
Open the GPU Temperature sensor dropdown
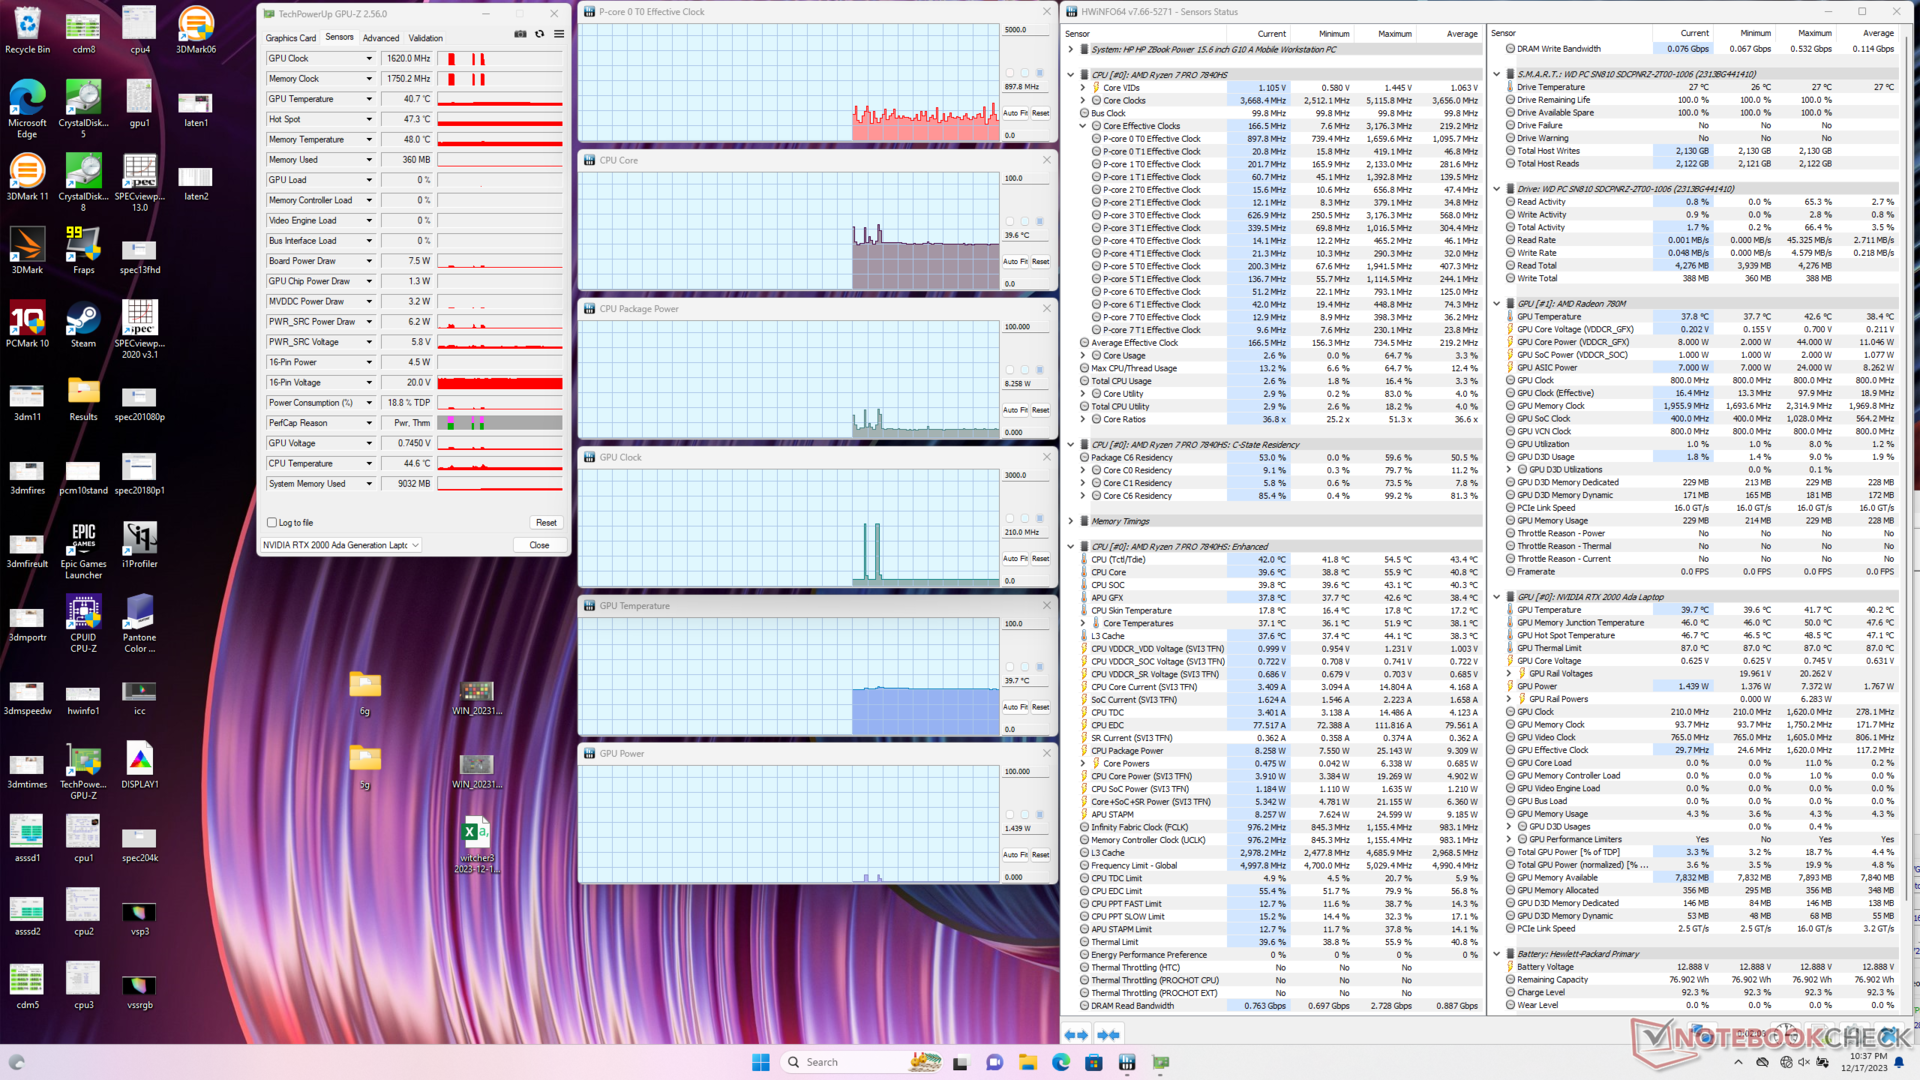369,99
